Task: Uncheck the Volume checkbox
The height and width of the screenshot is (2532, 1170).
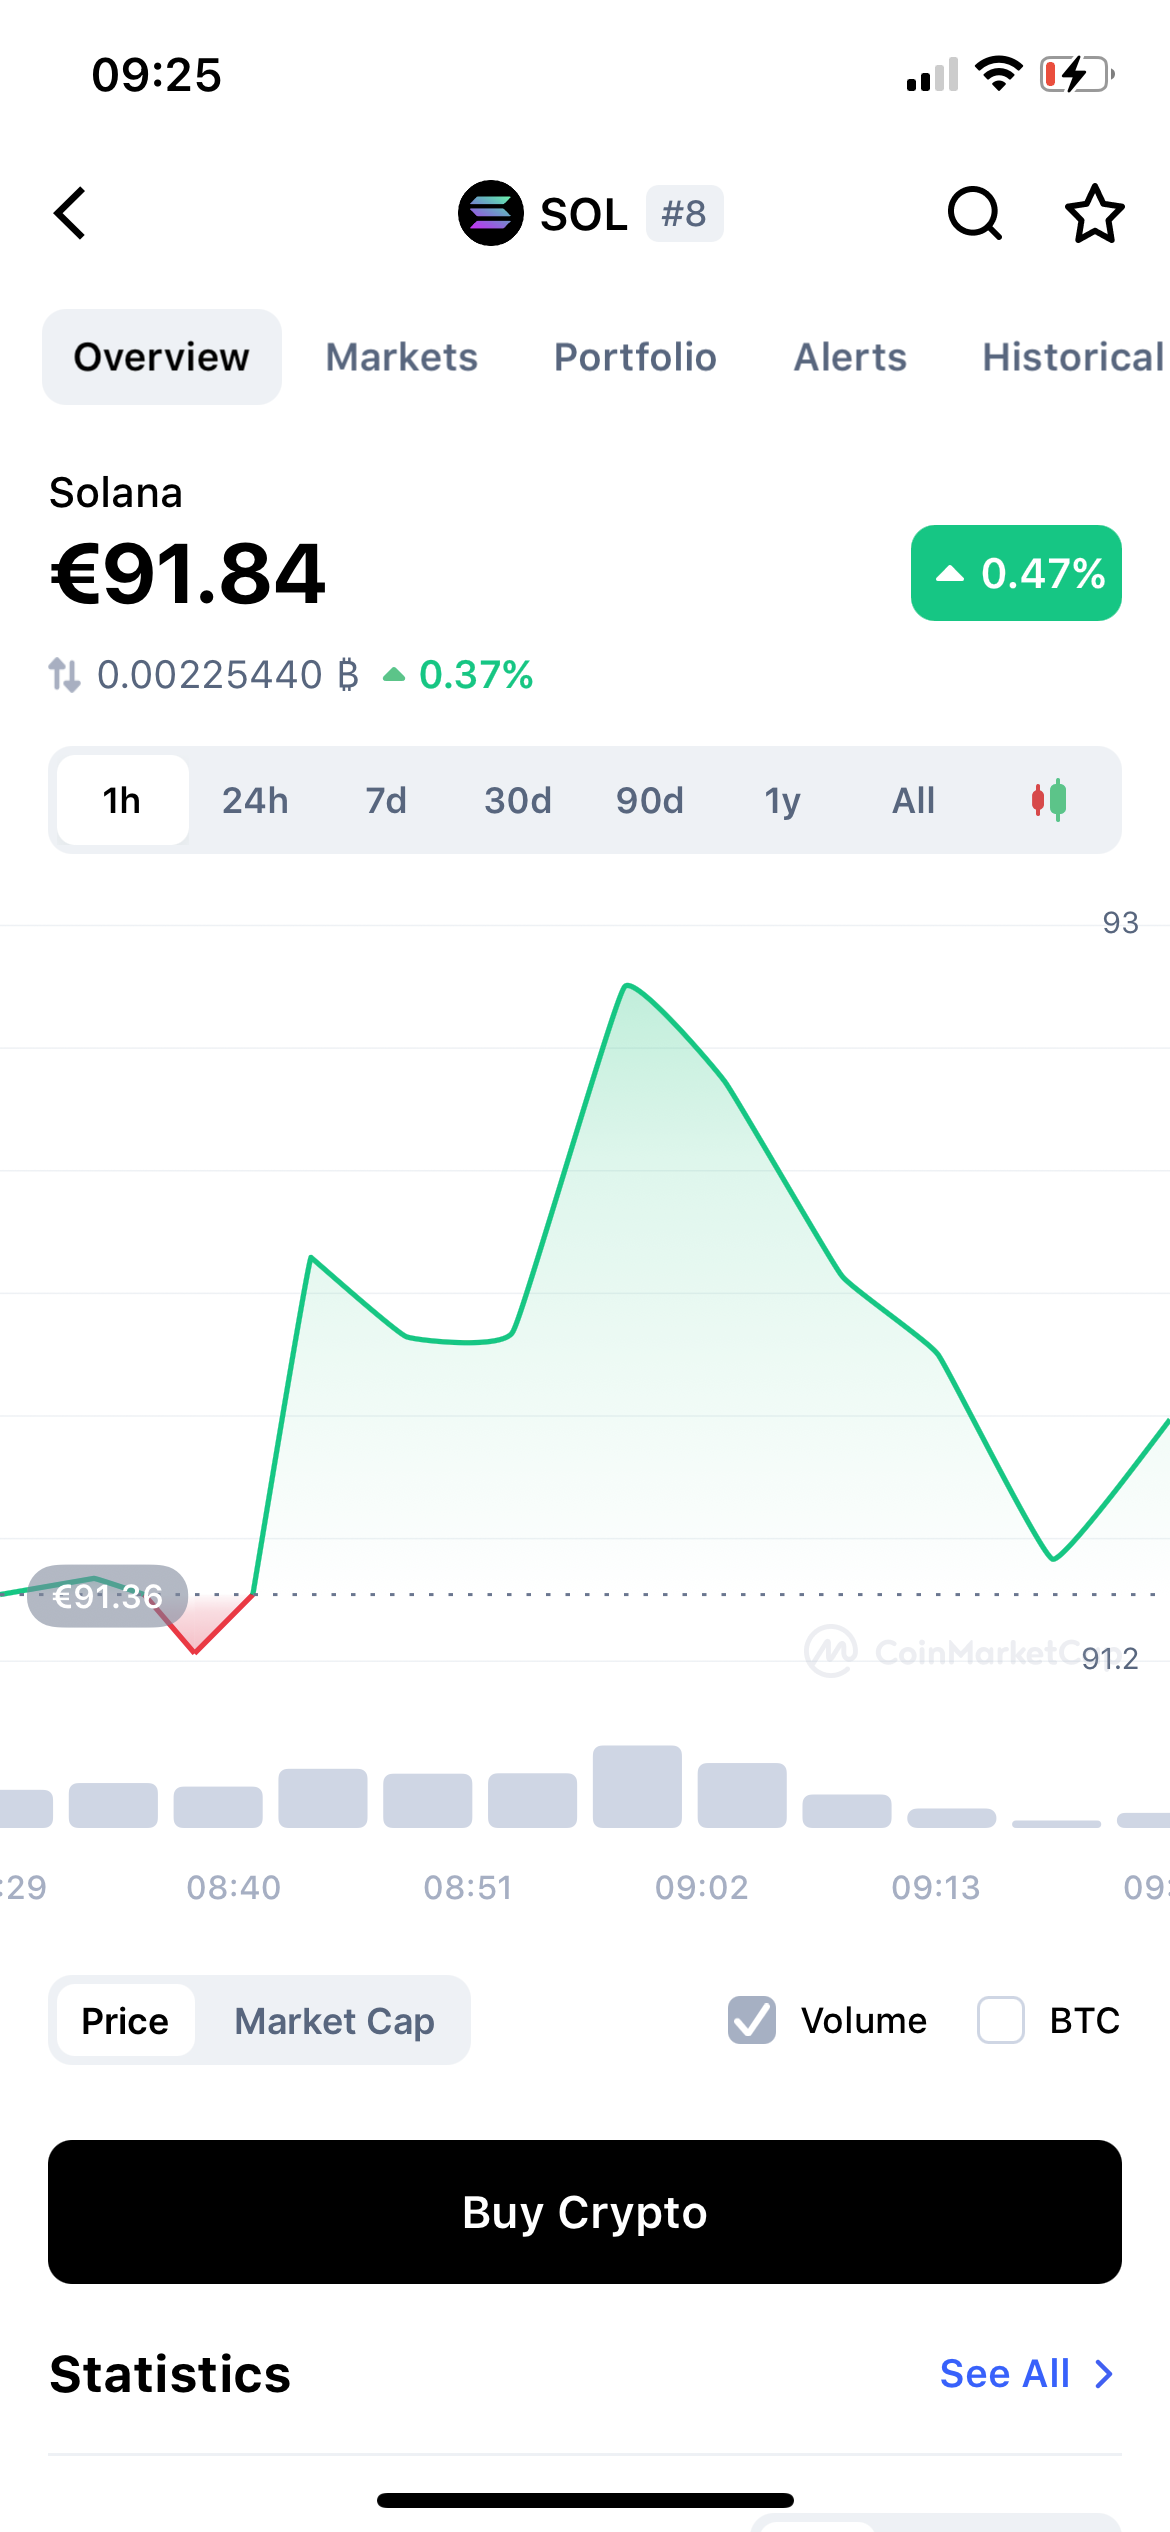Action: 752,2020
